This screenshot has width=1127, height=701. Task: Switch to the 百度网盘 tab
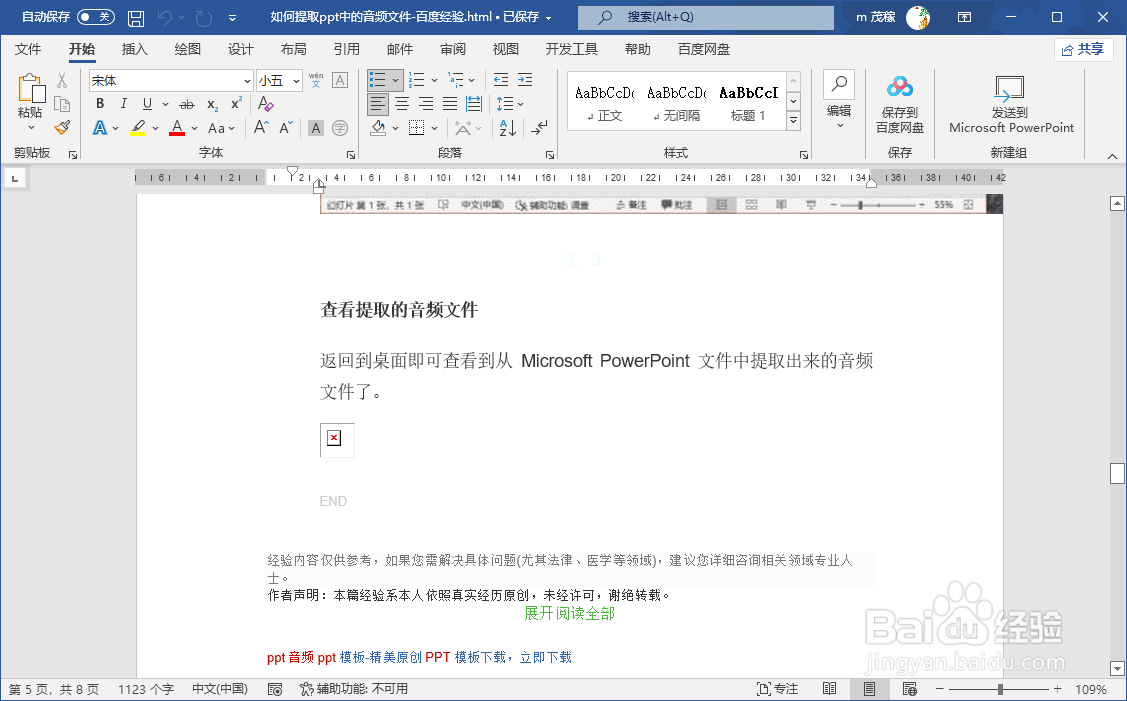pos(704,49)
